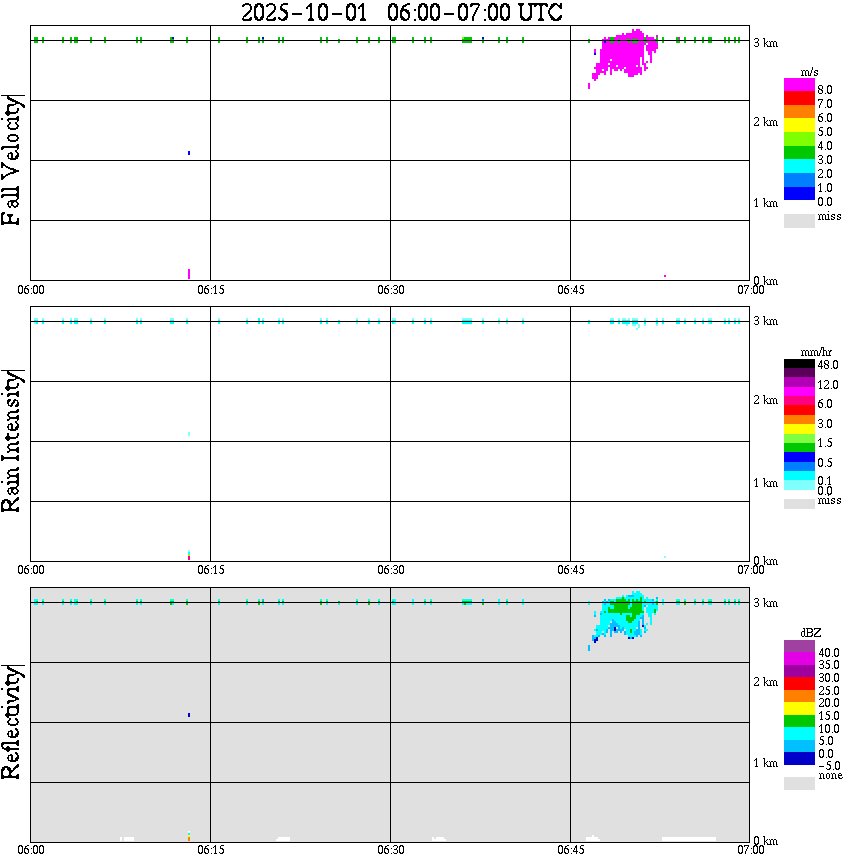The image size is (850, 868).
Task: Click the cyan swatch in the m/s legend
Action: tap(799, 167)
